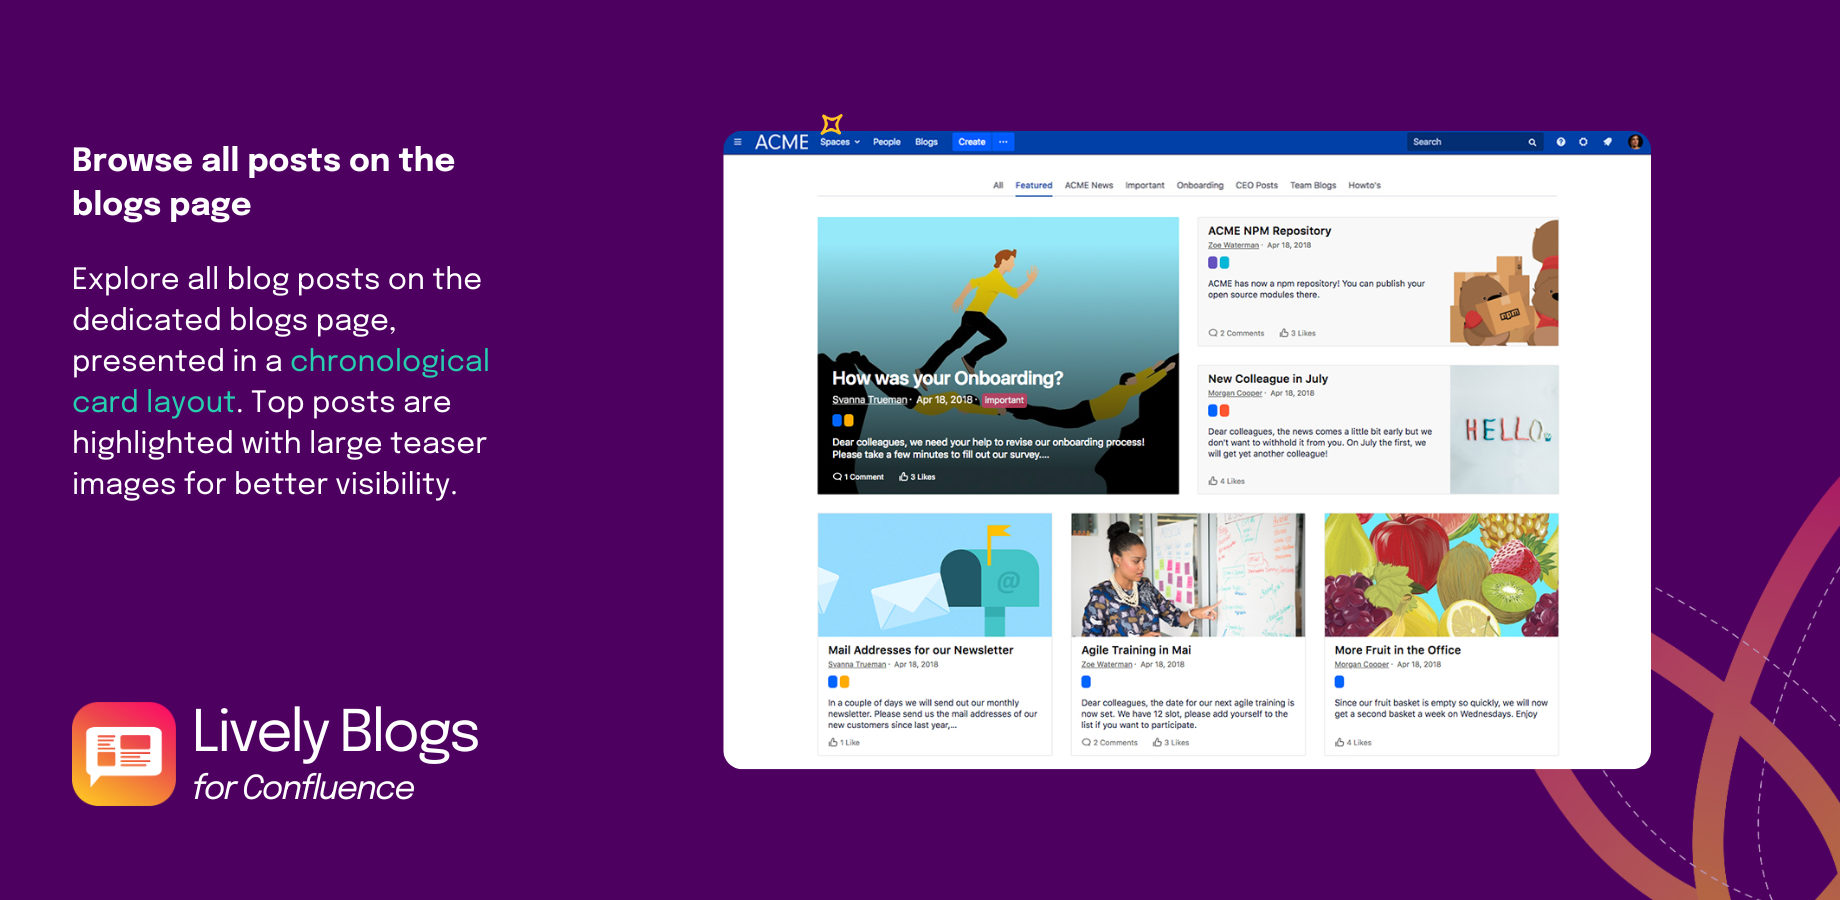Open 2 Comments on ACME NPM Repository

[x=1236, y=333]
